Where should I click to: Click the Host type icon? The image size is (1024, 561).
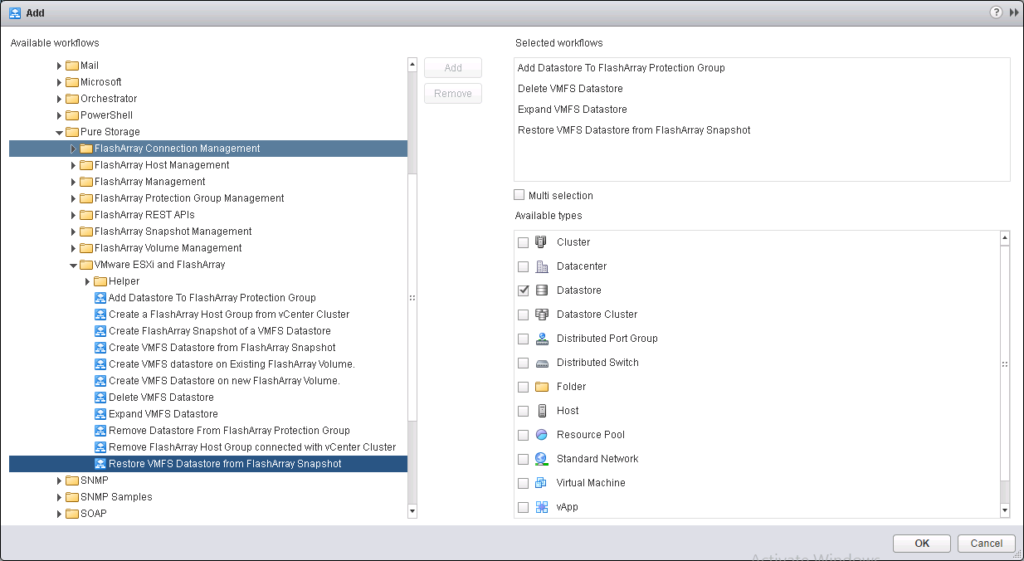[541, 411]
